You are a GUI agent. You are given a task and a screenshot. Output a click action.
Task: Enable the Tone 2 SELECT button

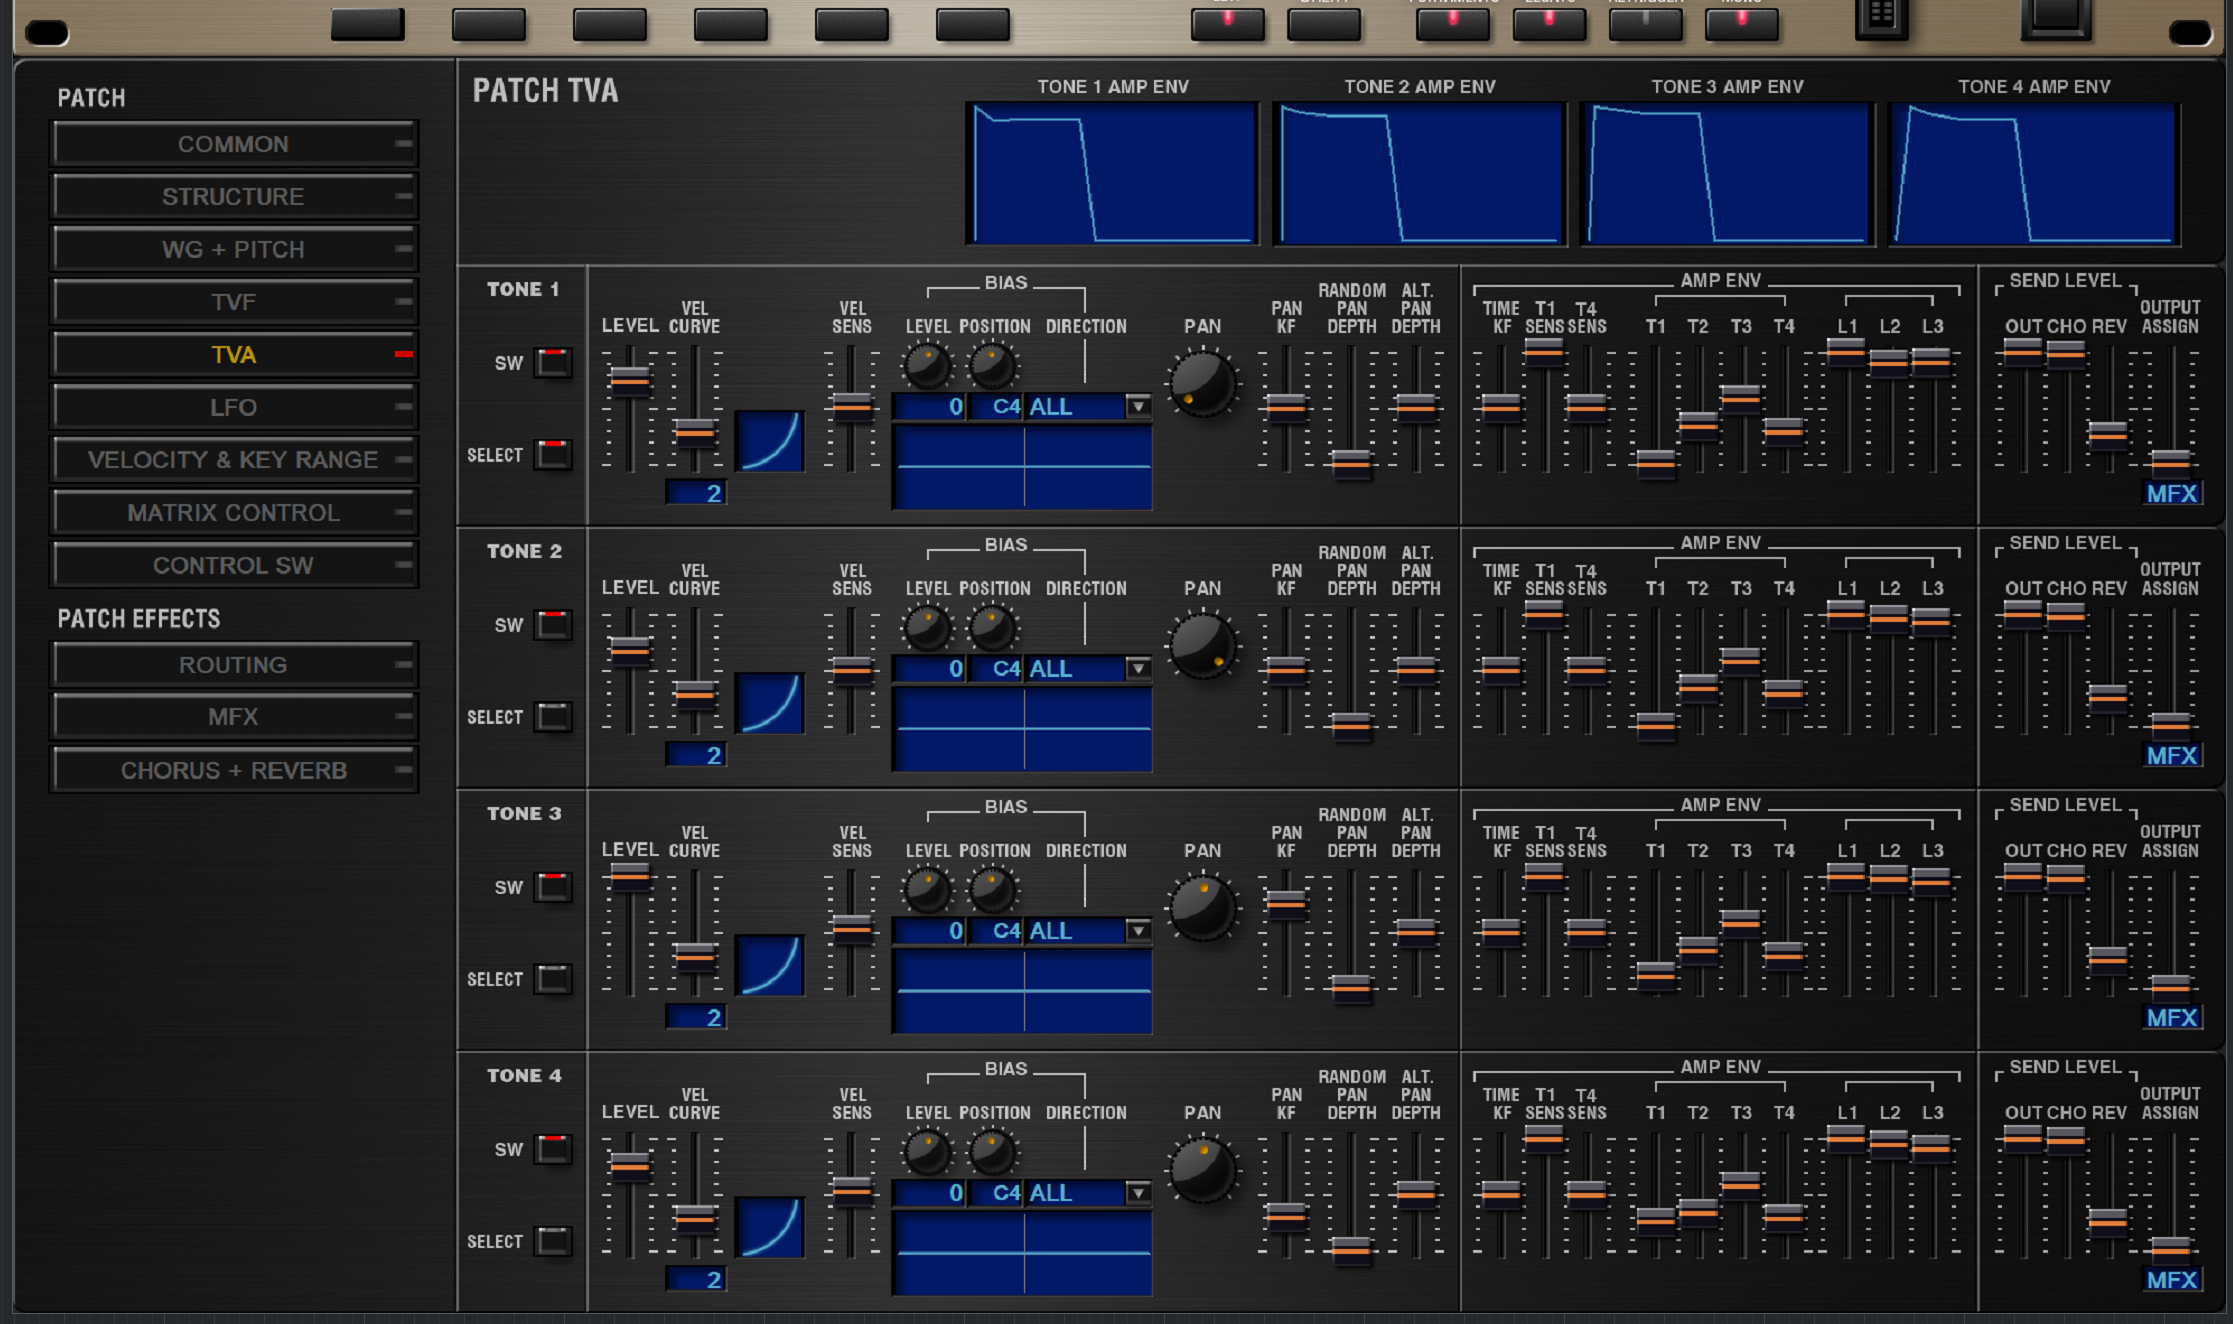tap(553, 717)
